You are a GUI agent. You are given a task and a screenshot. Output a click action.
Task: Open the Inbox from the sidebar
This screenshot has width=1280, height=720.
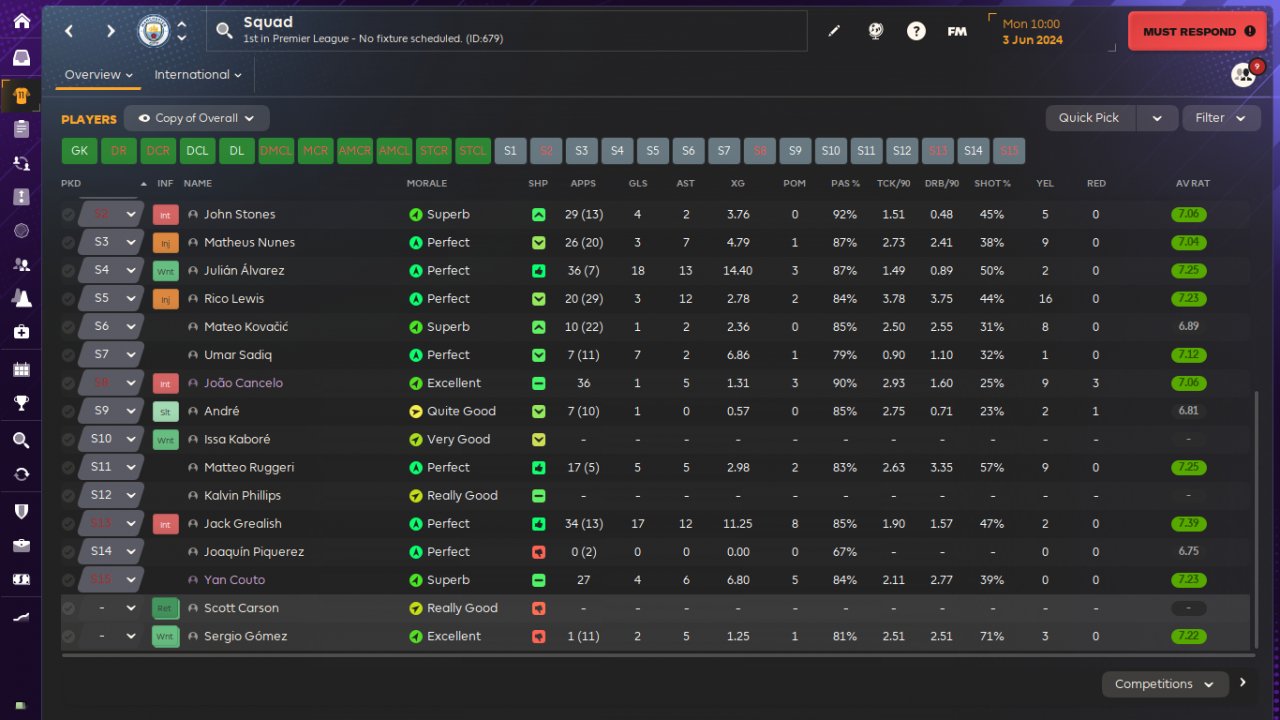coord(21,58)
